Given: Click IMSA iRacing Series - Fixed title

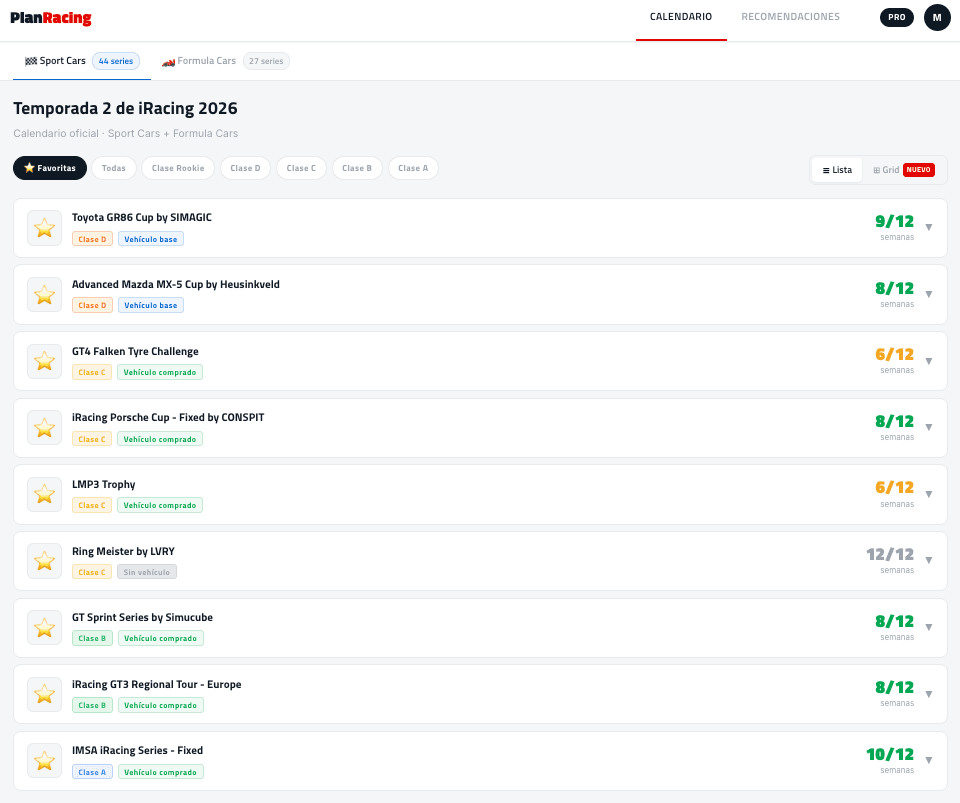Looking at the screenshot, I should pos(137,750).
